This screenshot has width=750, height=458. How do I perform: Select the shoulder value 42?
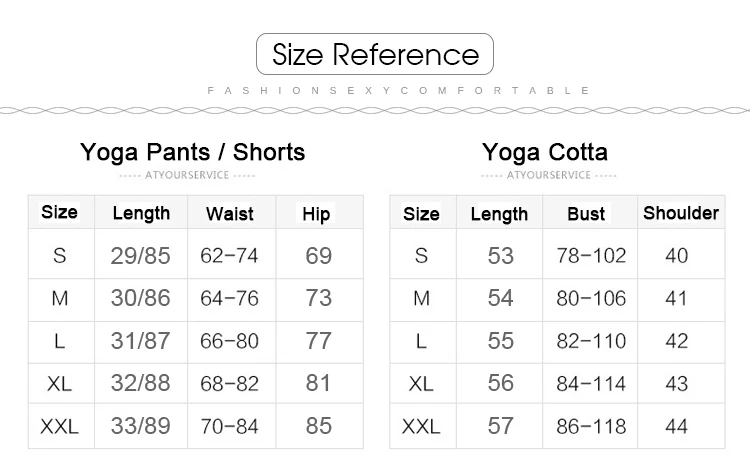677,341
